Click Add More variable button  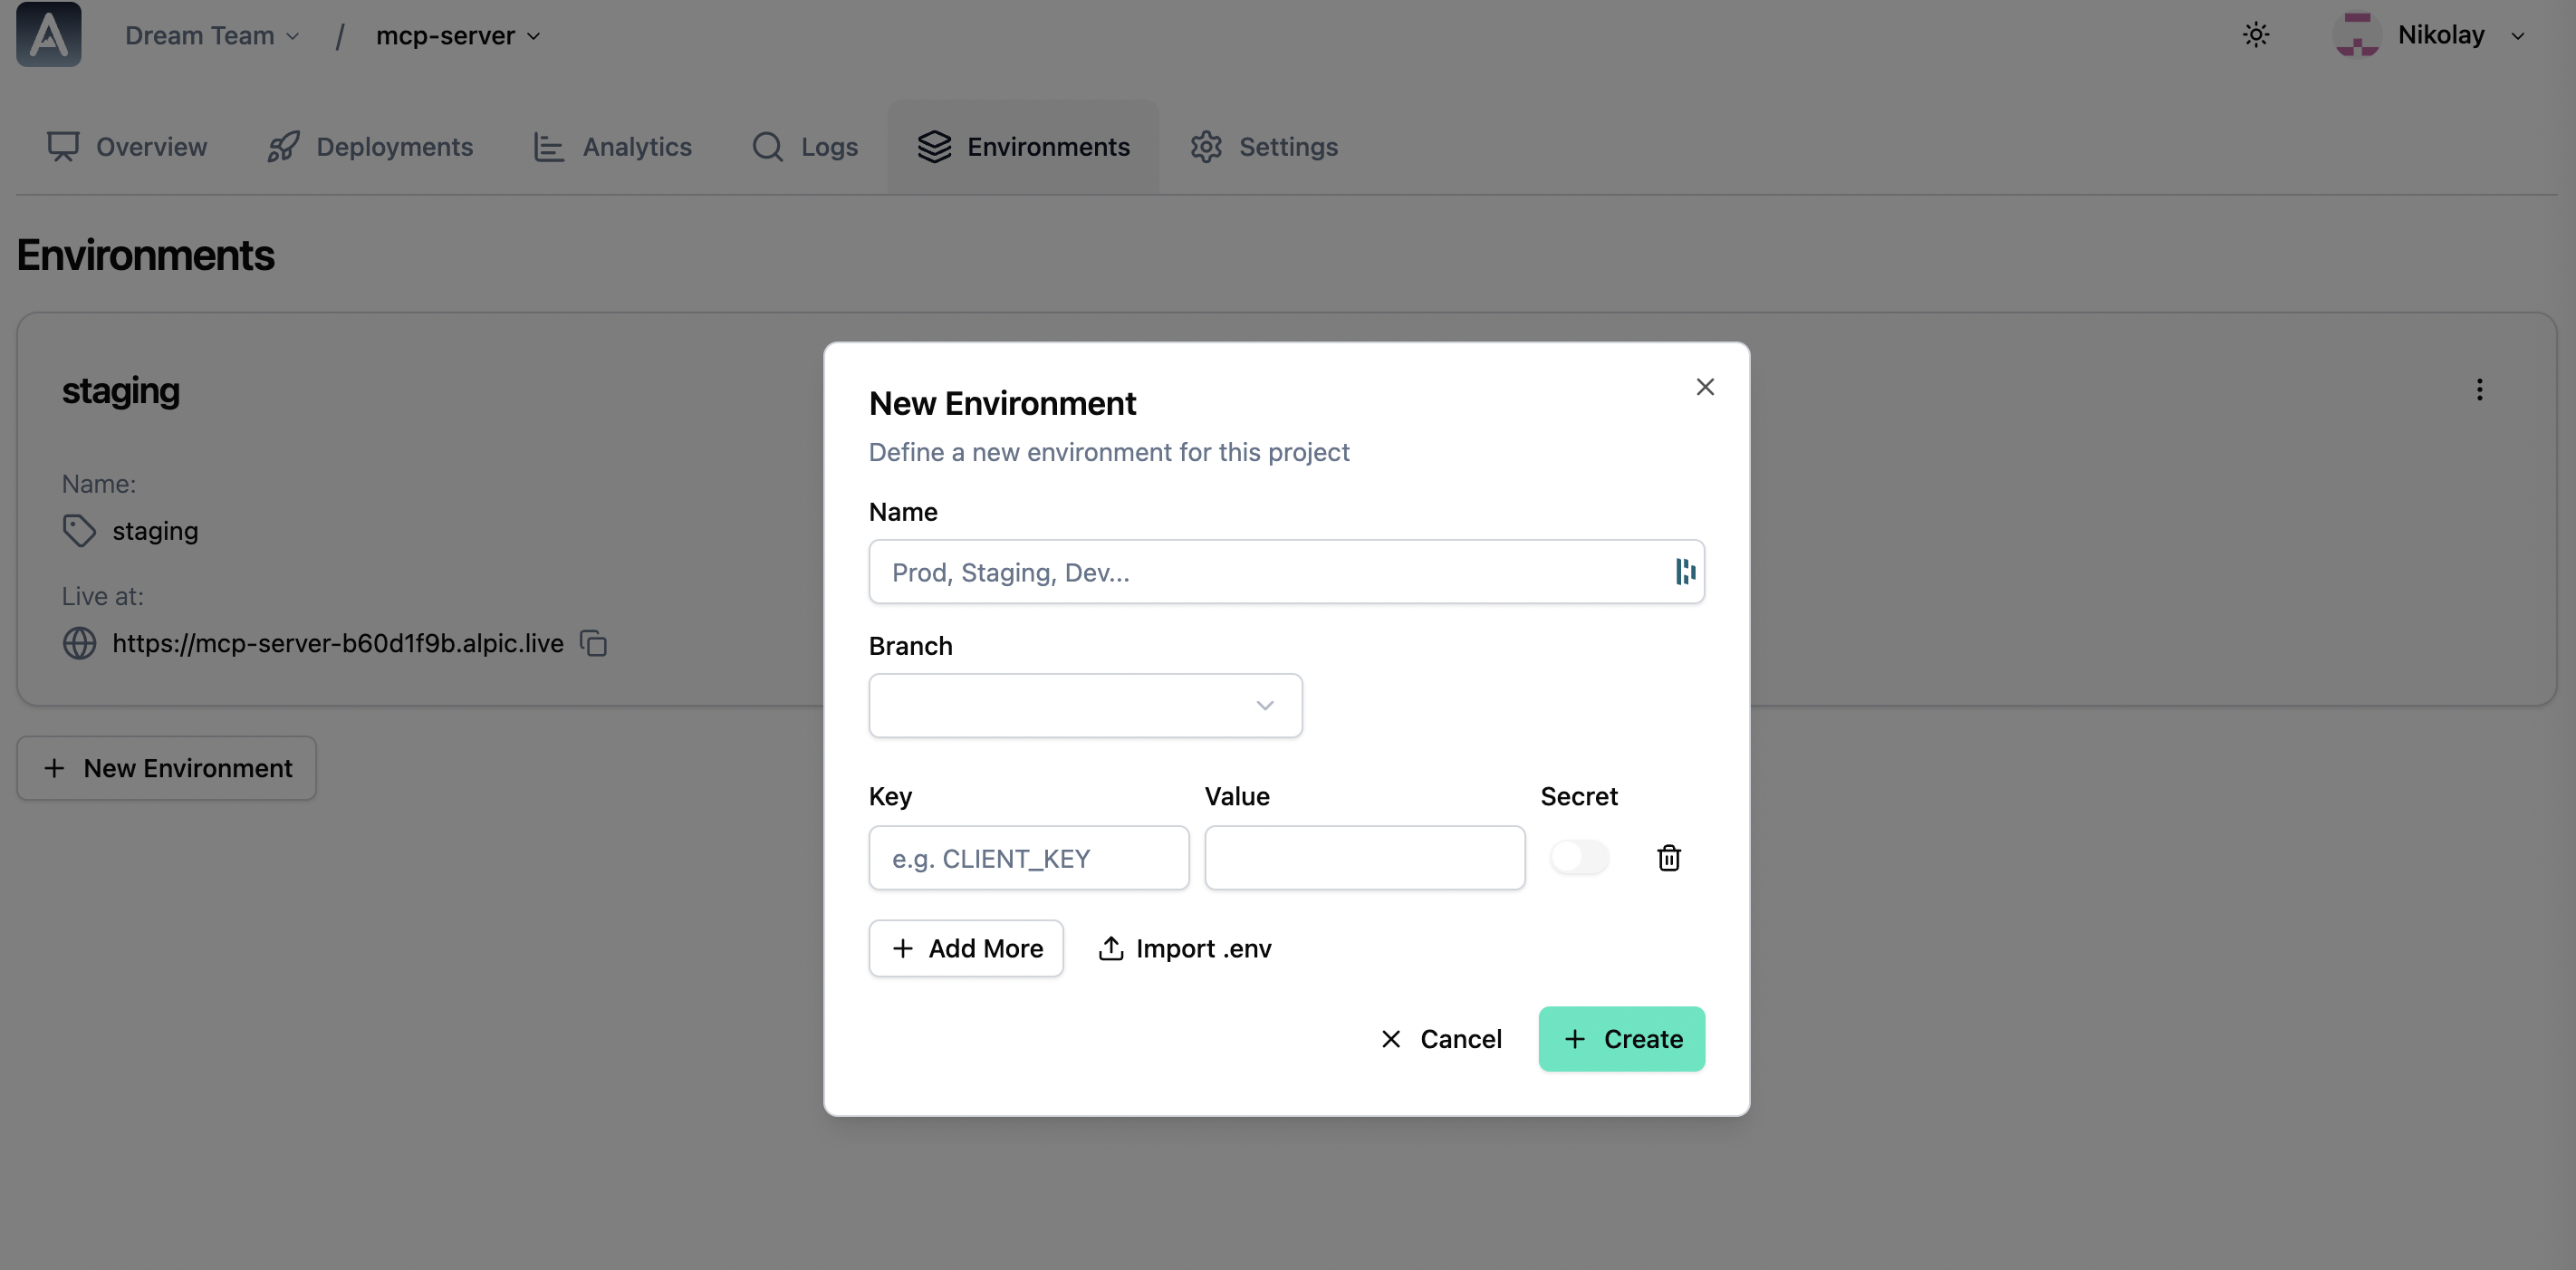pos(966,948)
